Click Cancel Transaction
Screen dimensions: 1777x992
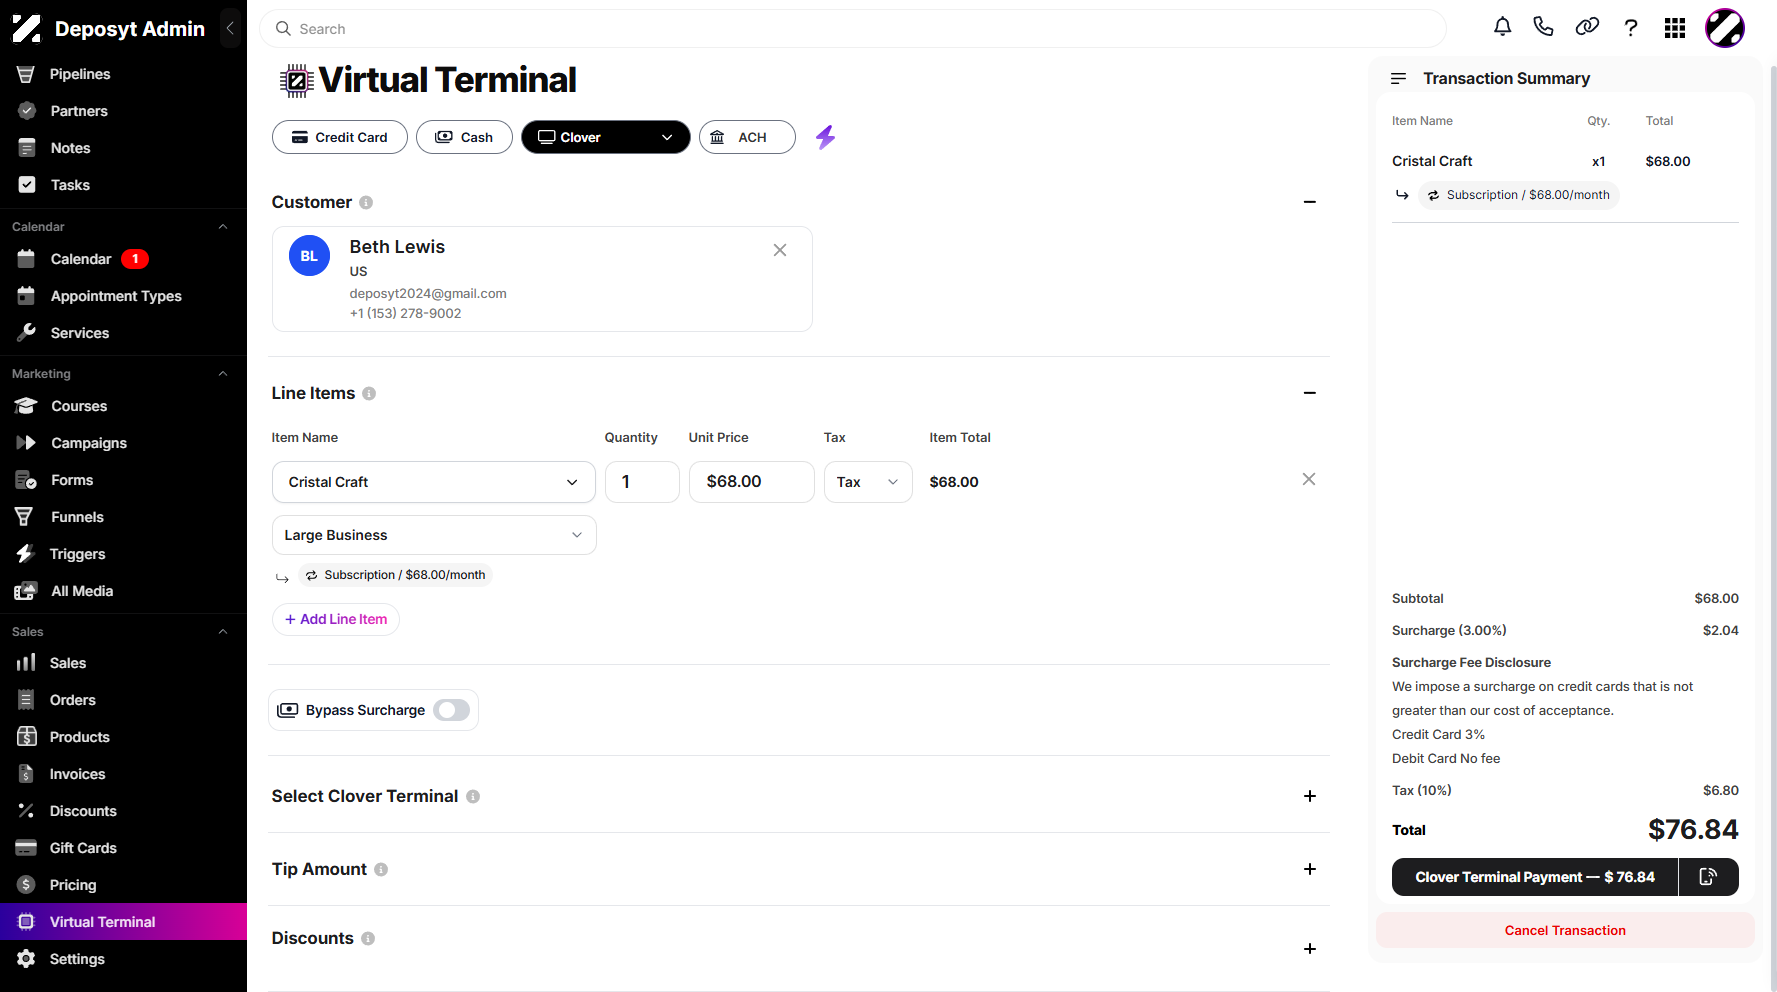tap(1565, 930)
